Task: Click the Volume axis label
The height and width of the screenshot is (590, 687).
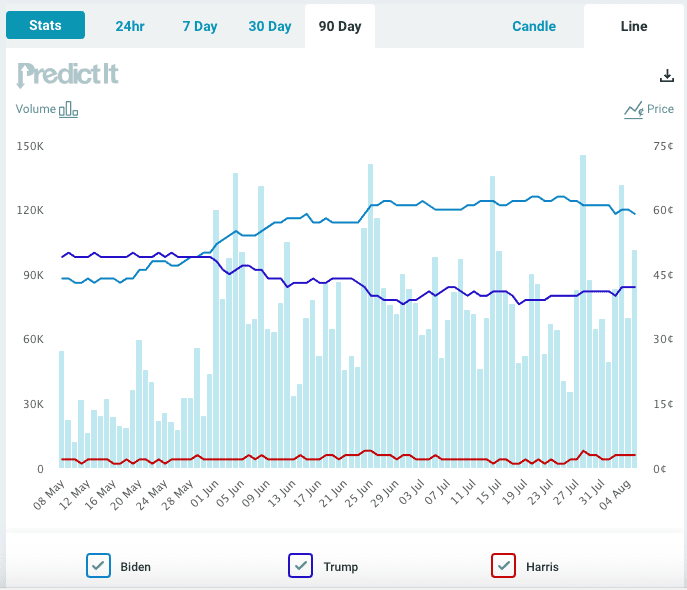Action: pos(35,109)
